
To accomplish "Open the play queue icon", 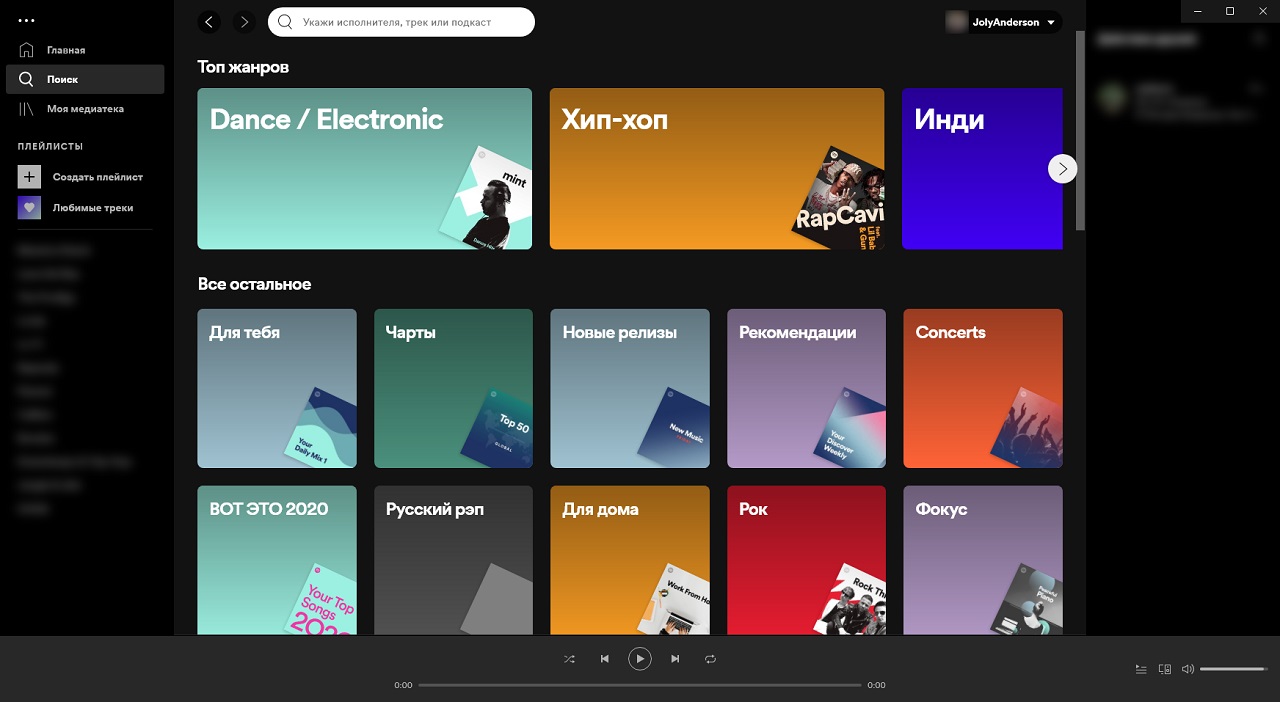I will tap(1141, 669).
